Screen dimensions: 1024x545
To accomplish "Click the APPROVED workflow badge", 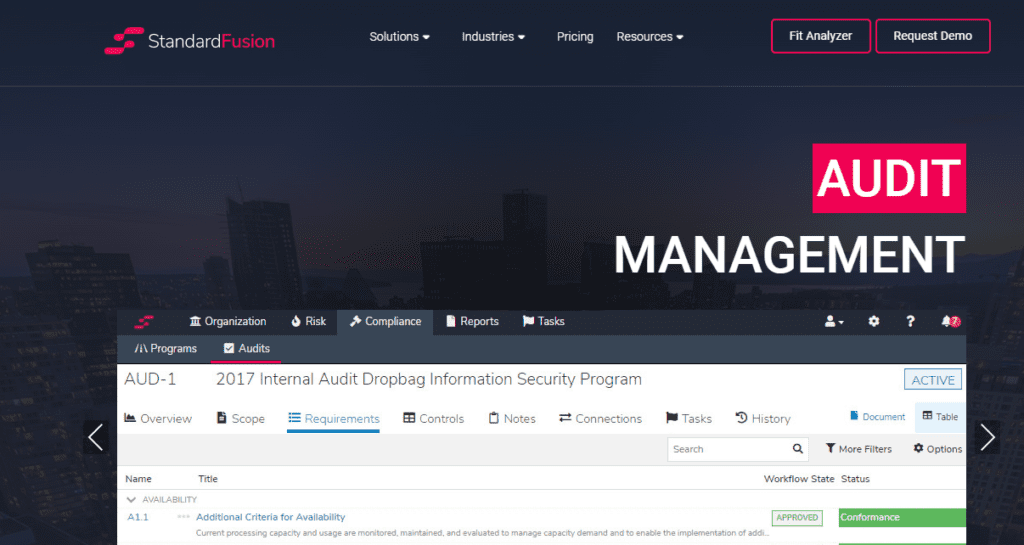I will [797, 518].
